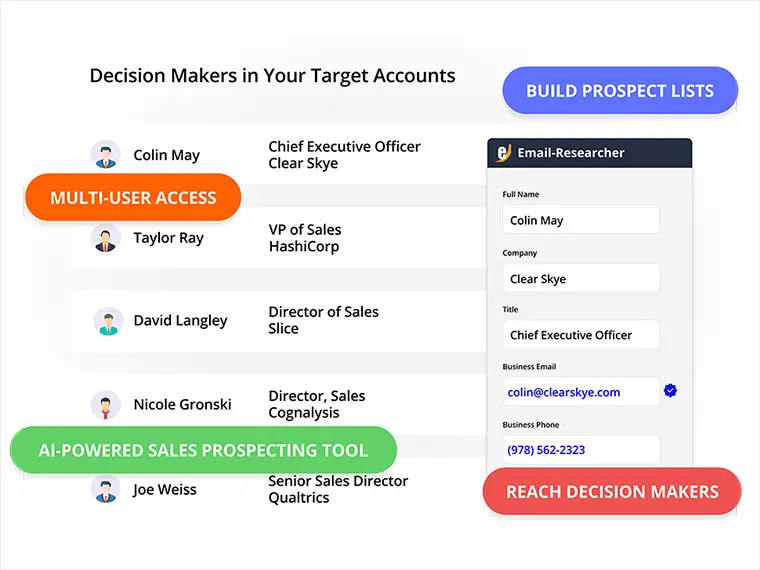This screenshot has height=570, width=760.
Task: Open Joe Weiss's profile avatar
Action: tap(106, 489)
